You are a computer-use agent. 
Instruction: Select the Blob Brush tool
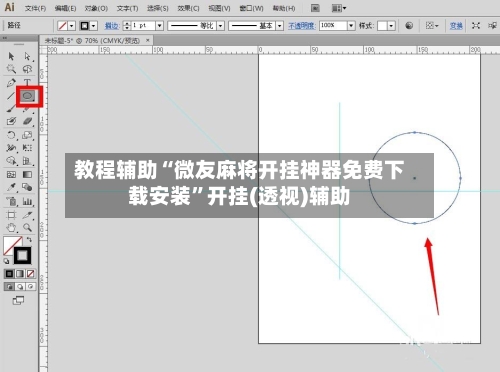(11, 121)
